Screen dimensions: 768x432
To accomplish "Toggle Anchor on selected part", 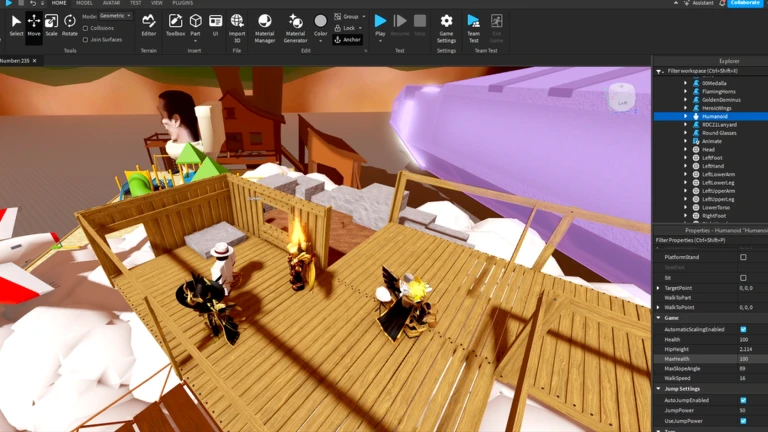I will pos(348,40).
